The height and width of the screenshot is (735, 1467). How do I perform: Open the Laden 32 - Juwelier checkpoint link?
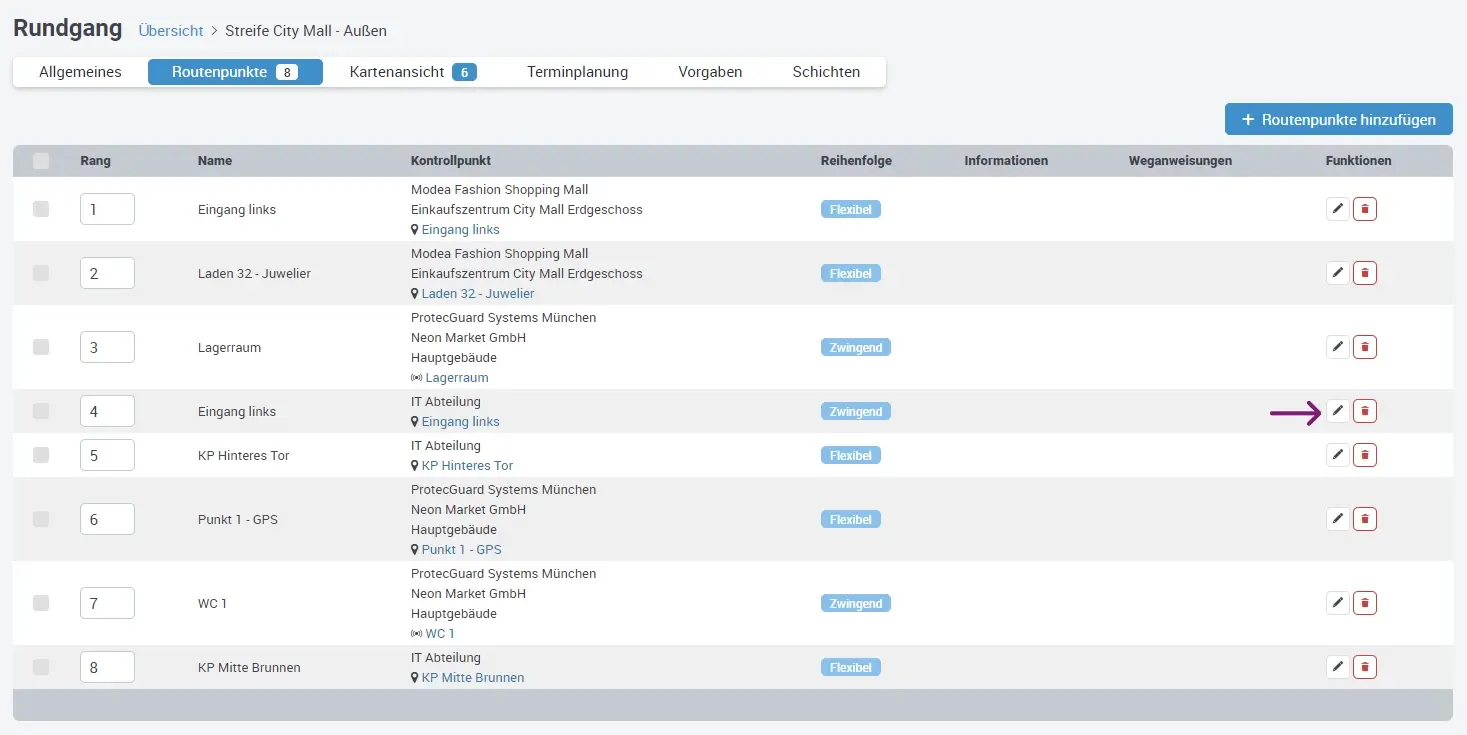pyautogui.click(x=477, y=294)
